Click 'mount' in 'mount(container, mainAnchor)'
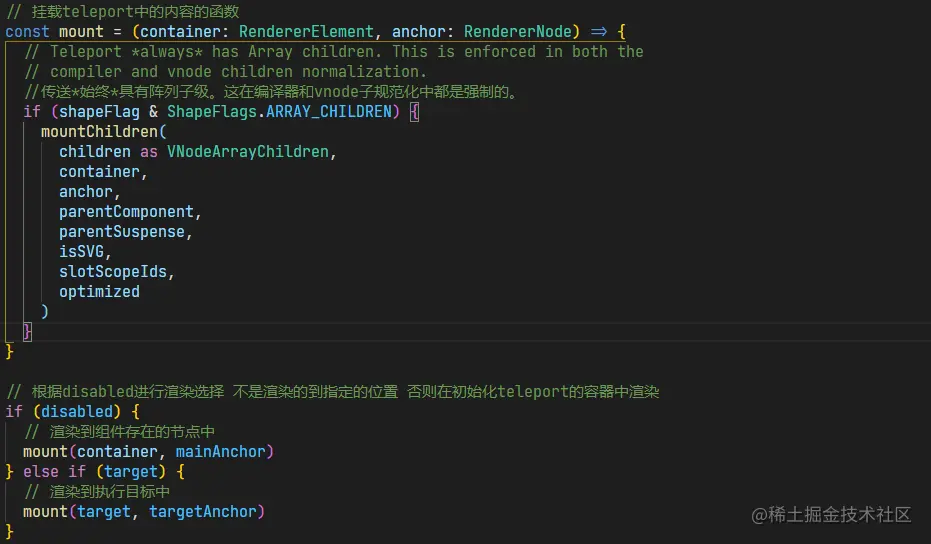The height and width of the screenshot is (544, 931). tap(45, 452)
